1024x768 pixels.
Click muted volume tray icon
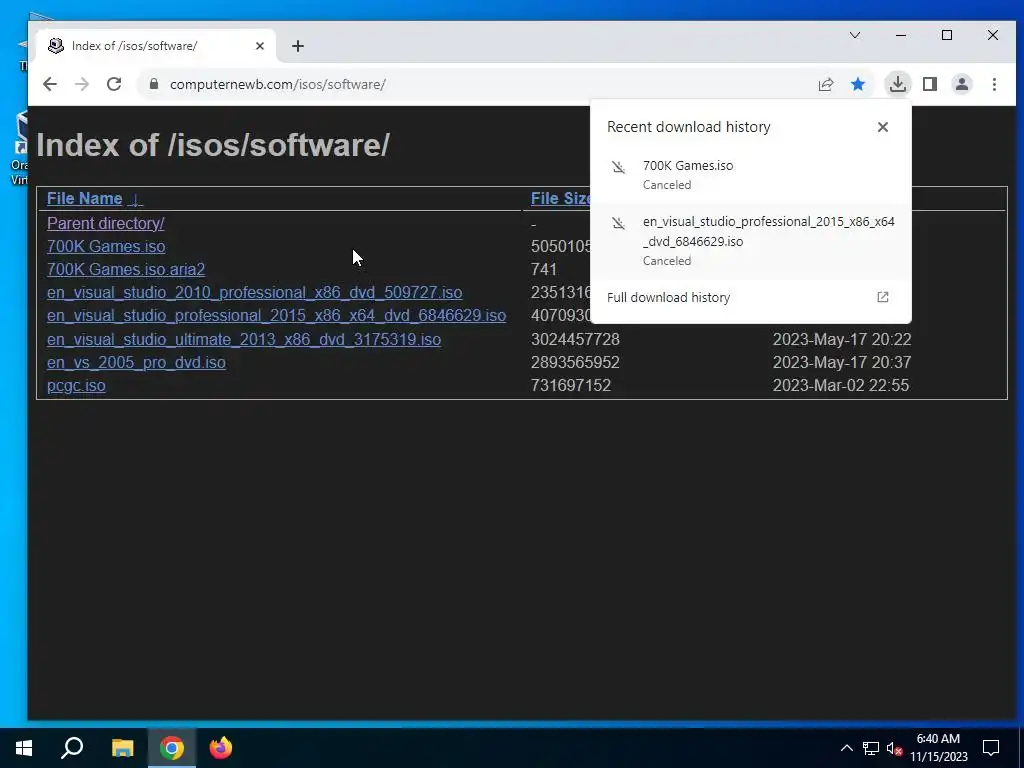click(x=894, y=748)
